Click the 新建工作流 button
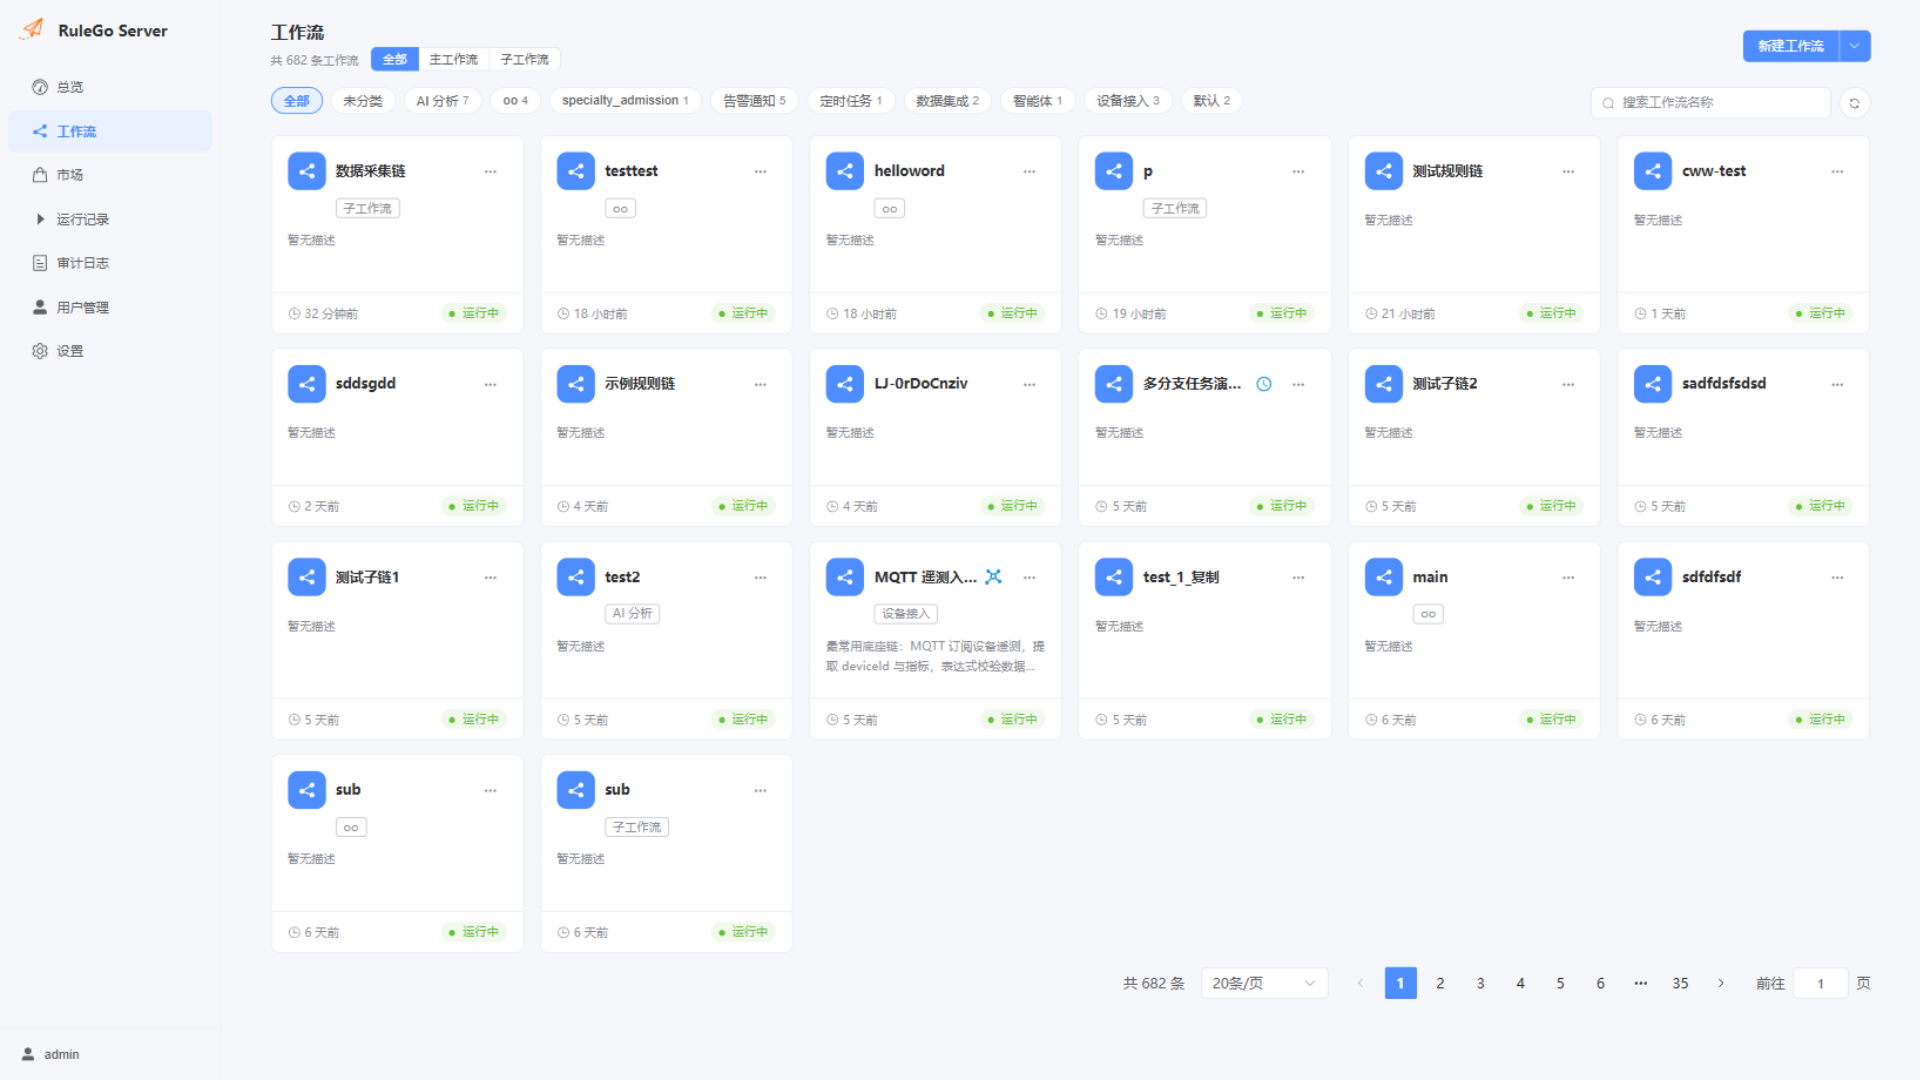This screenshot has height=1080, width=1920. click(1791, 46)
